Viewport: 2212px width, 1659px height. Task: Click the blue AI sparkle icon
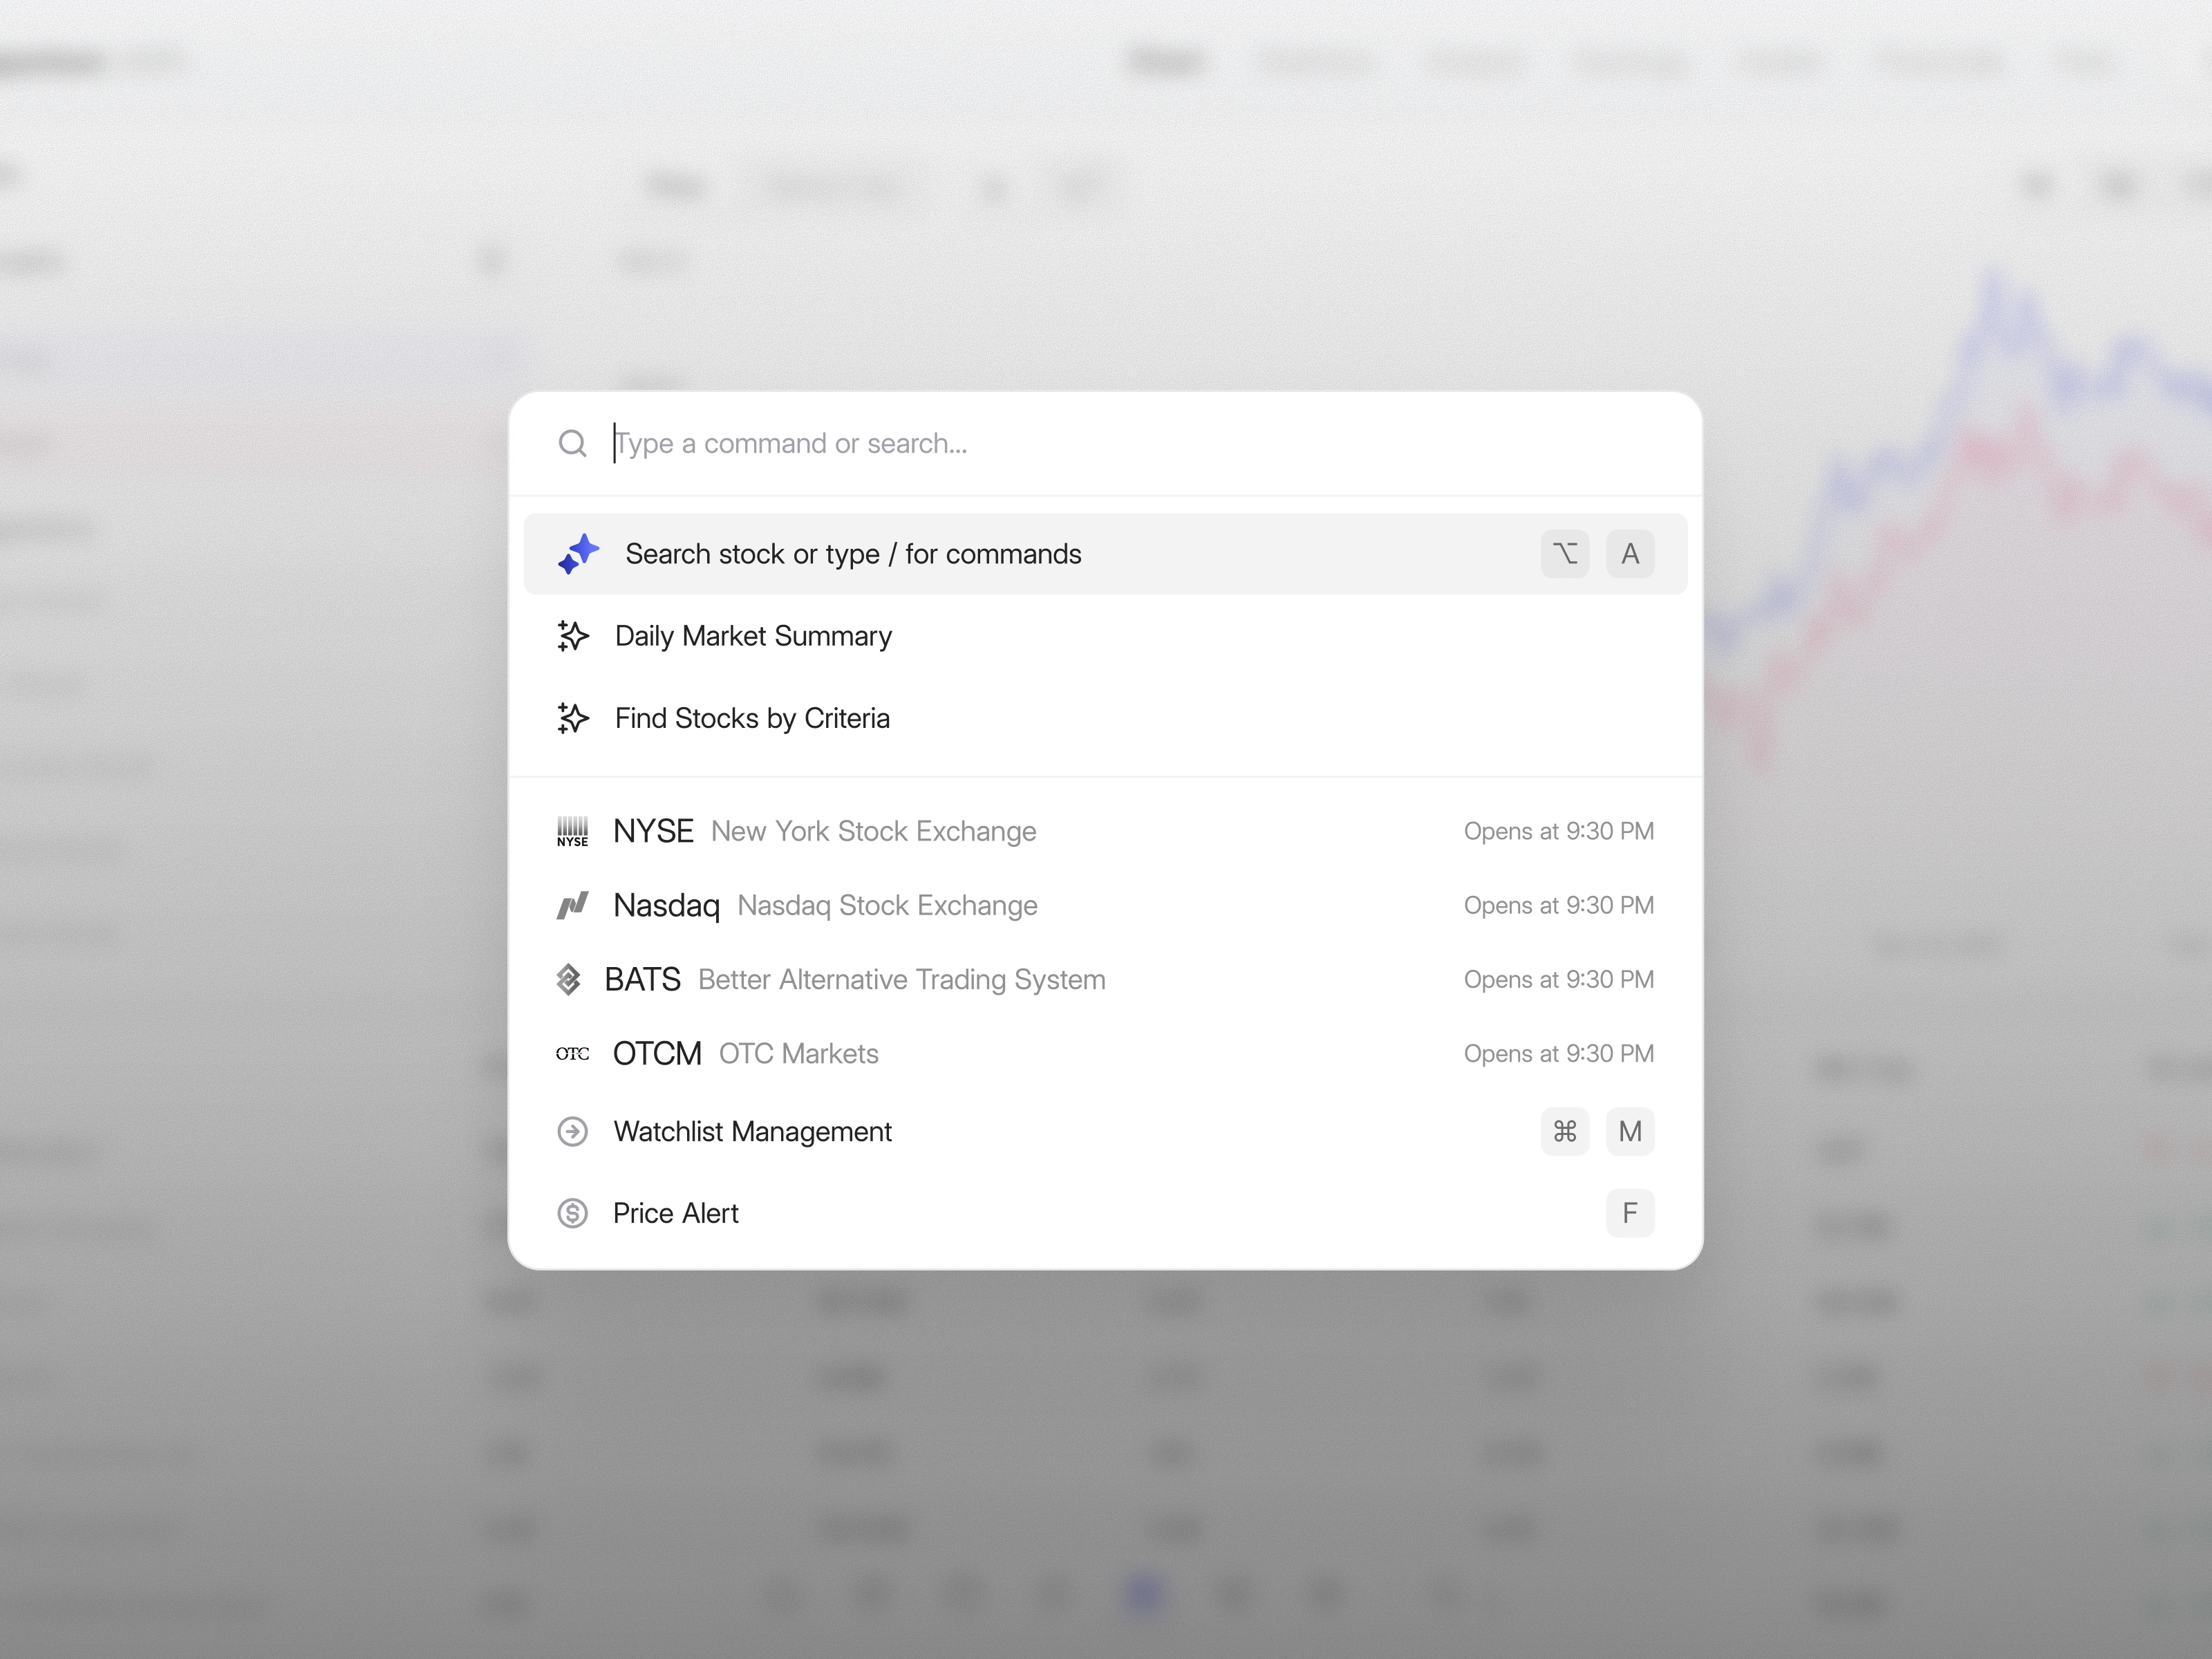578,554
